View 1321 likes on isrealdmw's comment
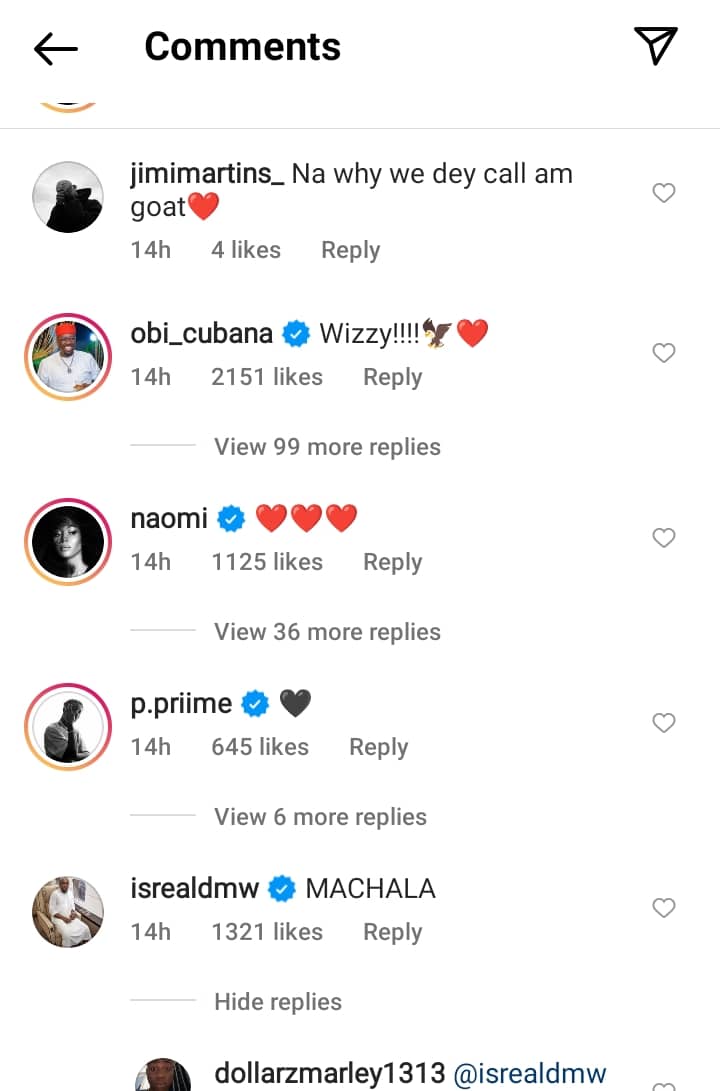 267,932
